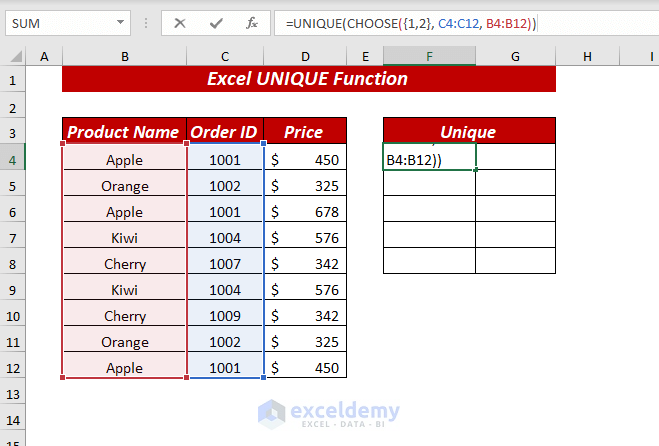Viewport: 659px width, 446px height.
Task: Open Insert Function fx dialog
Action: [252, 23]
